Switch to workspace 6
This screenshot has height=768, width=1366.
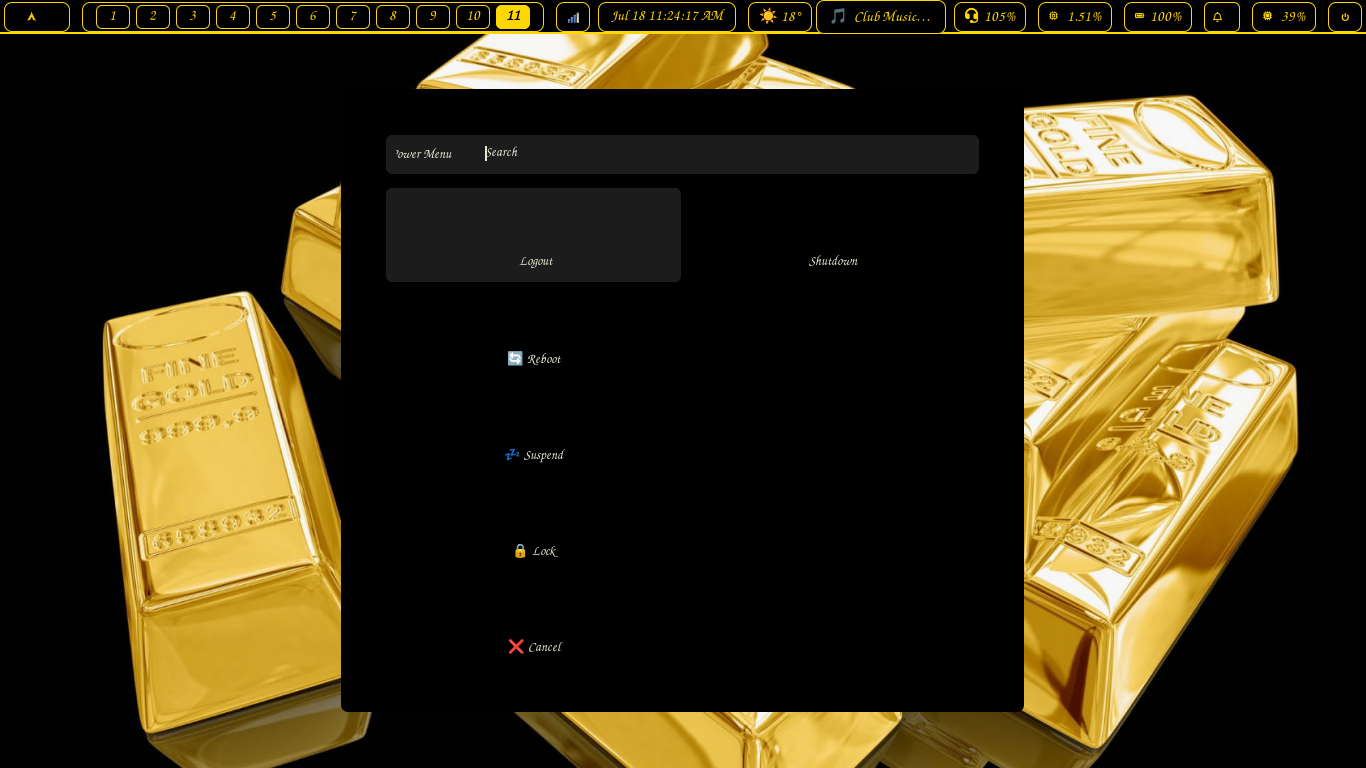pos(313,17)
